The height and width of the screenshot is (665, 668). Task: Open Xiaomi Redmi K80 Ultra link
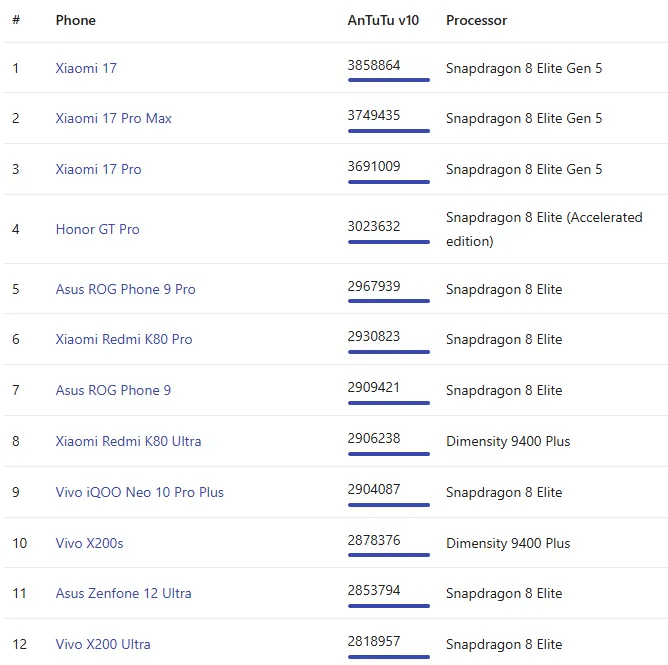tap(128, 441)
